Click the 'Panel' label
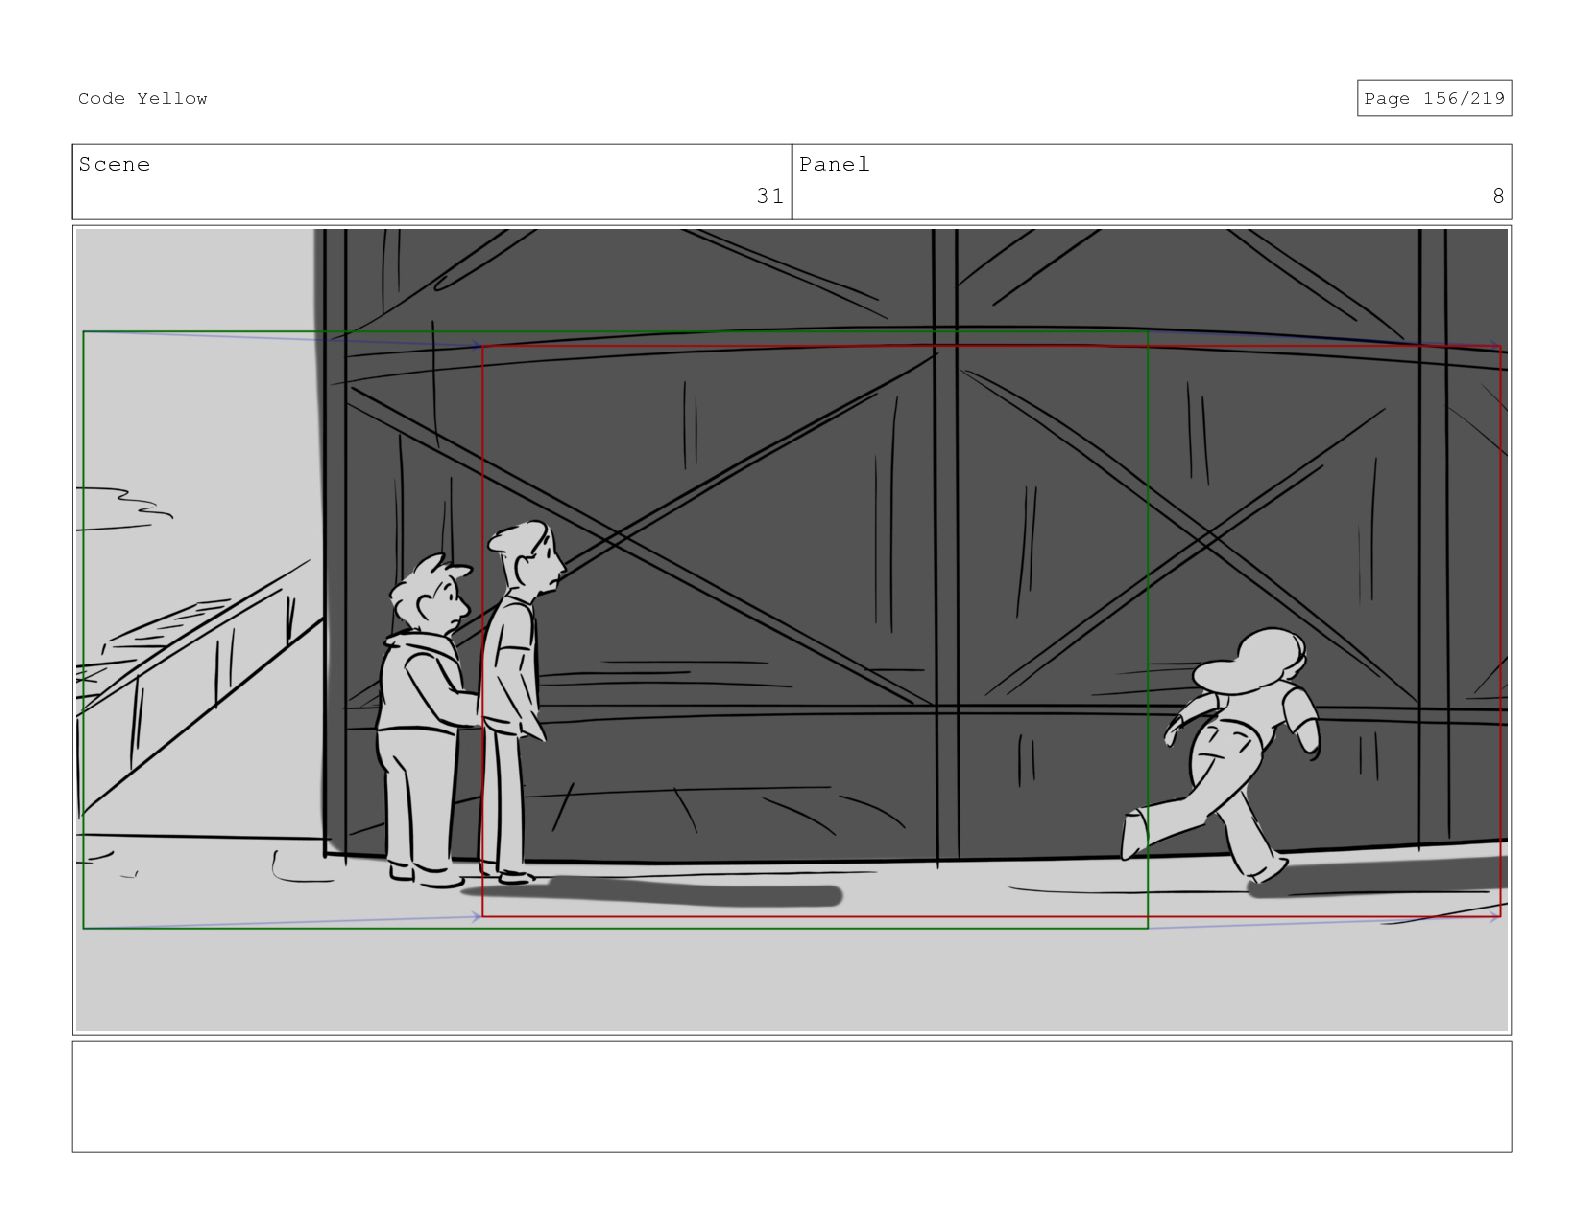Viewport: 1584px width, 1224px height. click(x=834, y=164)
